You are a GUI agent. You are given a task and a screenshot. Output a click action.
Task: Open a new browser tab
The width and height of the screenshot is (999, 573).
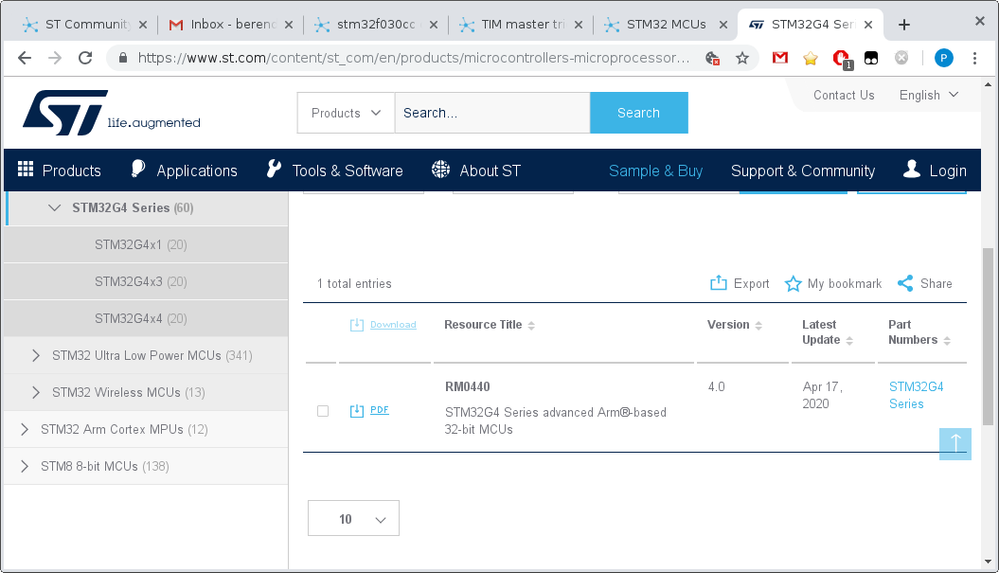coord(904,25)
